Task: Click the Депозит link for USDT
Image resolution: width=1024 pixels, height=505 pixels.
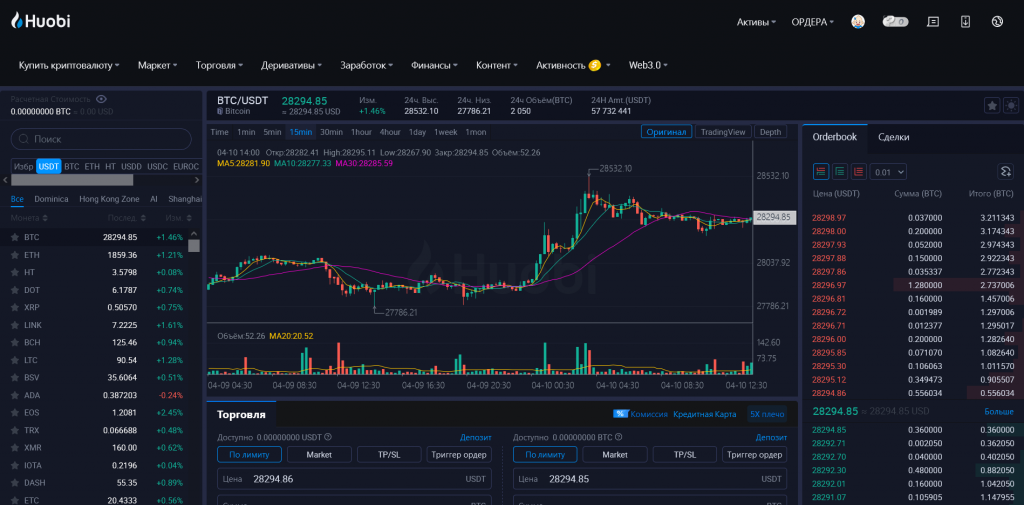Action: [476, 437]
